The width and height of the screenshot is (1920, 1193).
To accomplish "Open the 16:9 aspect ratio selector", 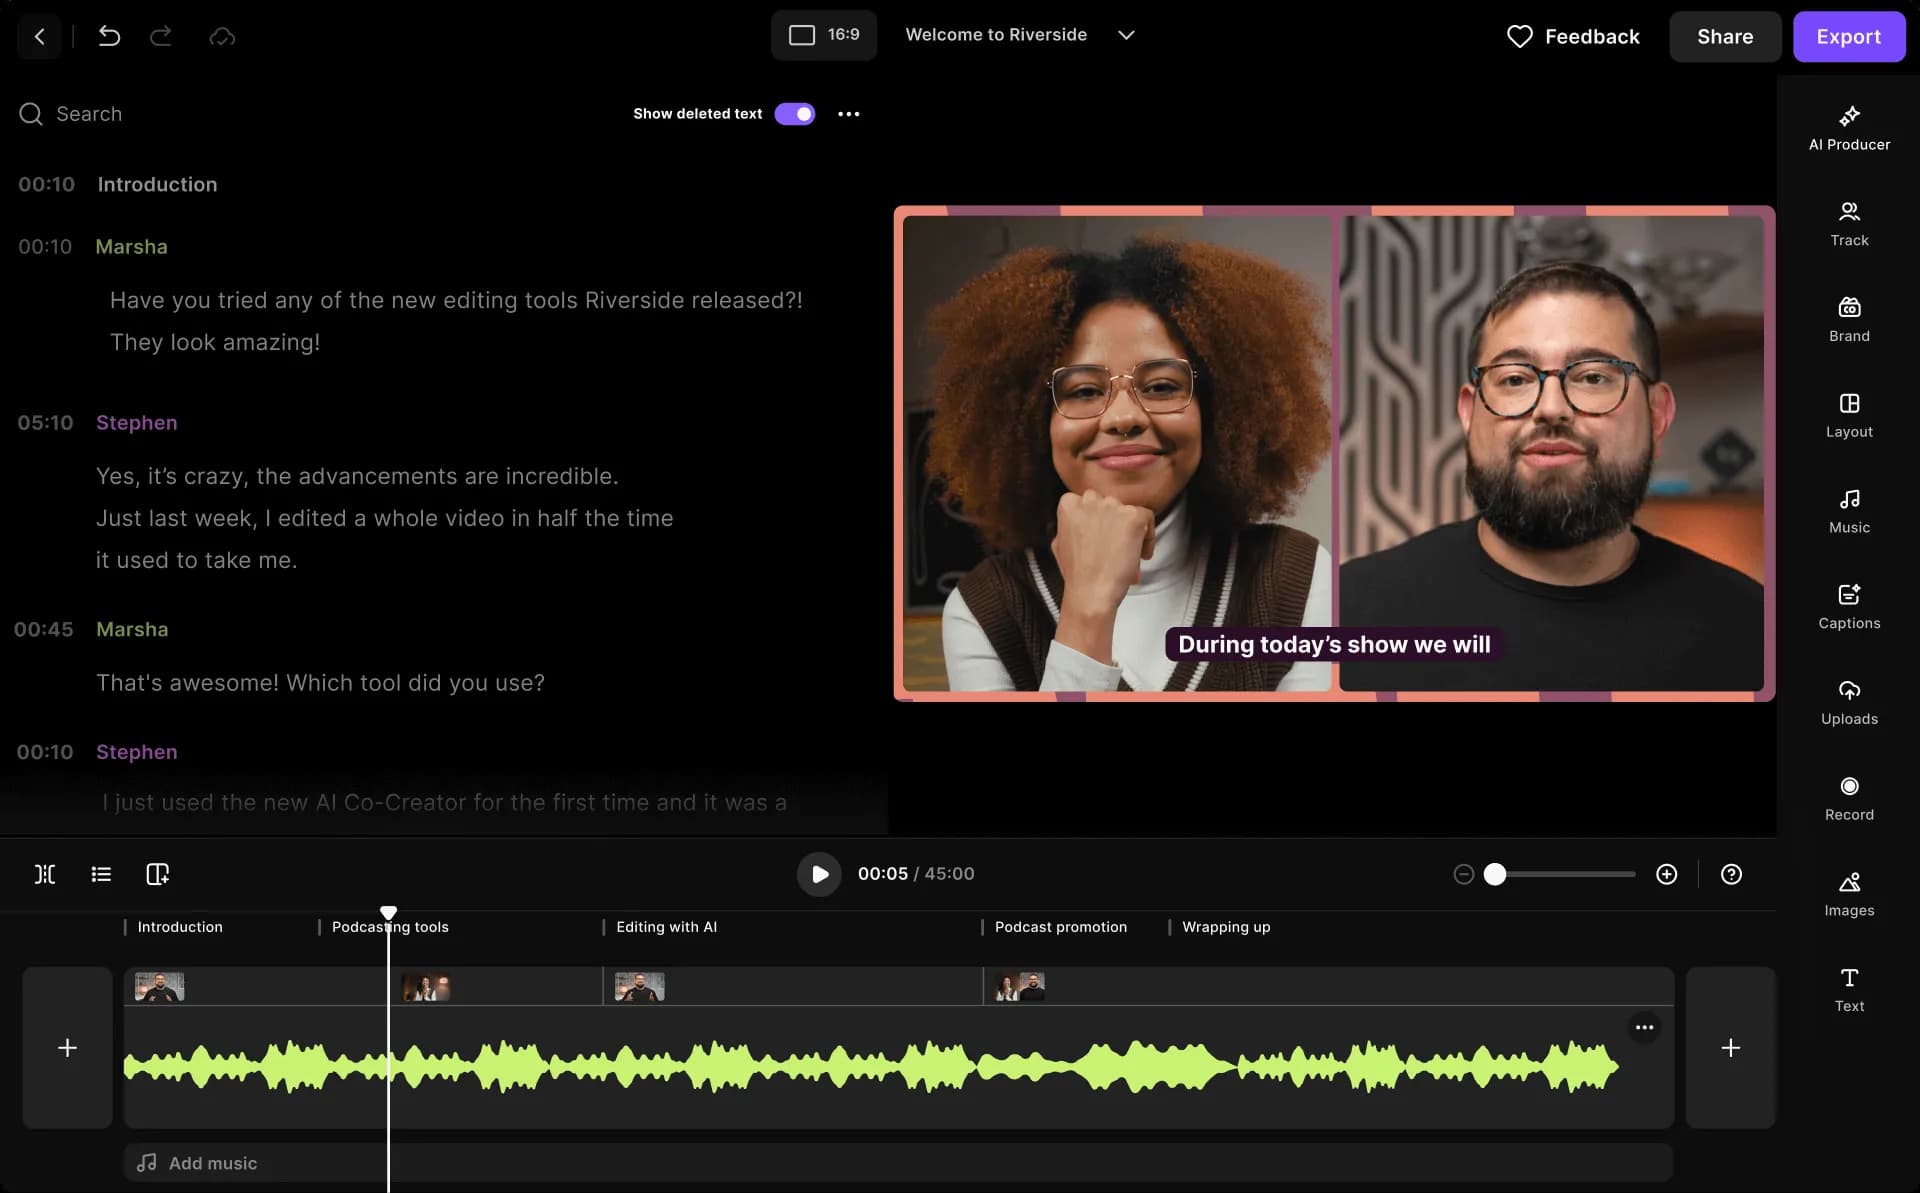I will [824, 35].
